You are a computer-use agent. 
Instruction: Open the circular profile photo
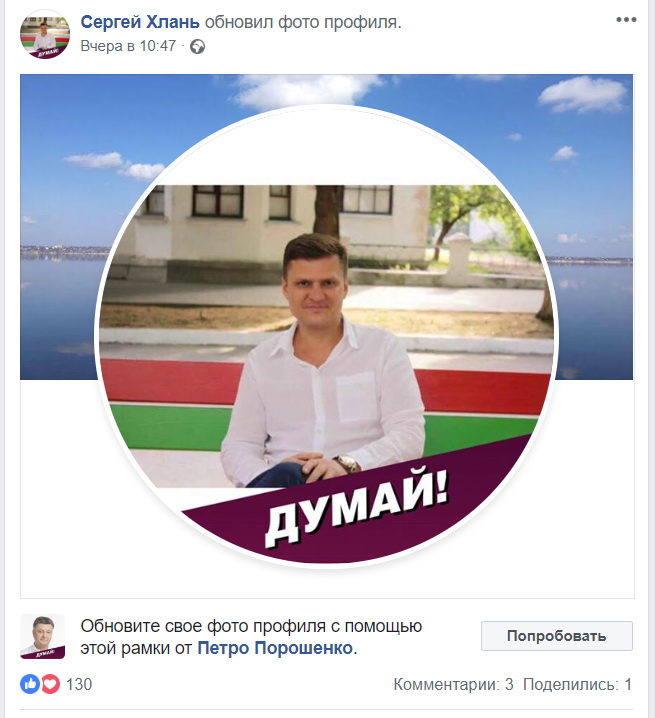(x=326, y=337)
